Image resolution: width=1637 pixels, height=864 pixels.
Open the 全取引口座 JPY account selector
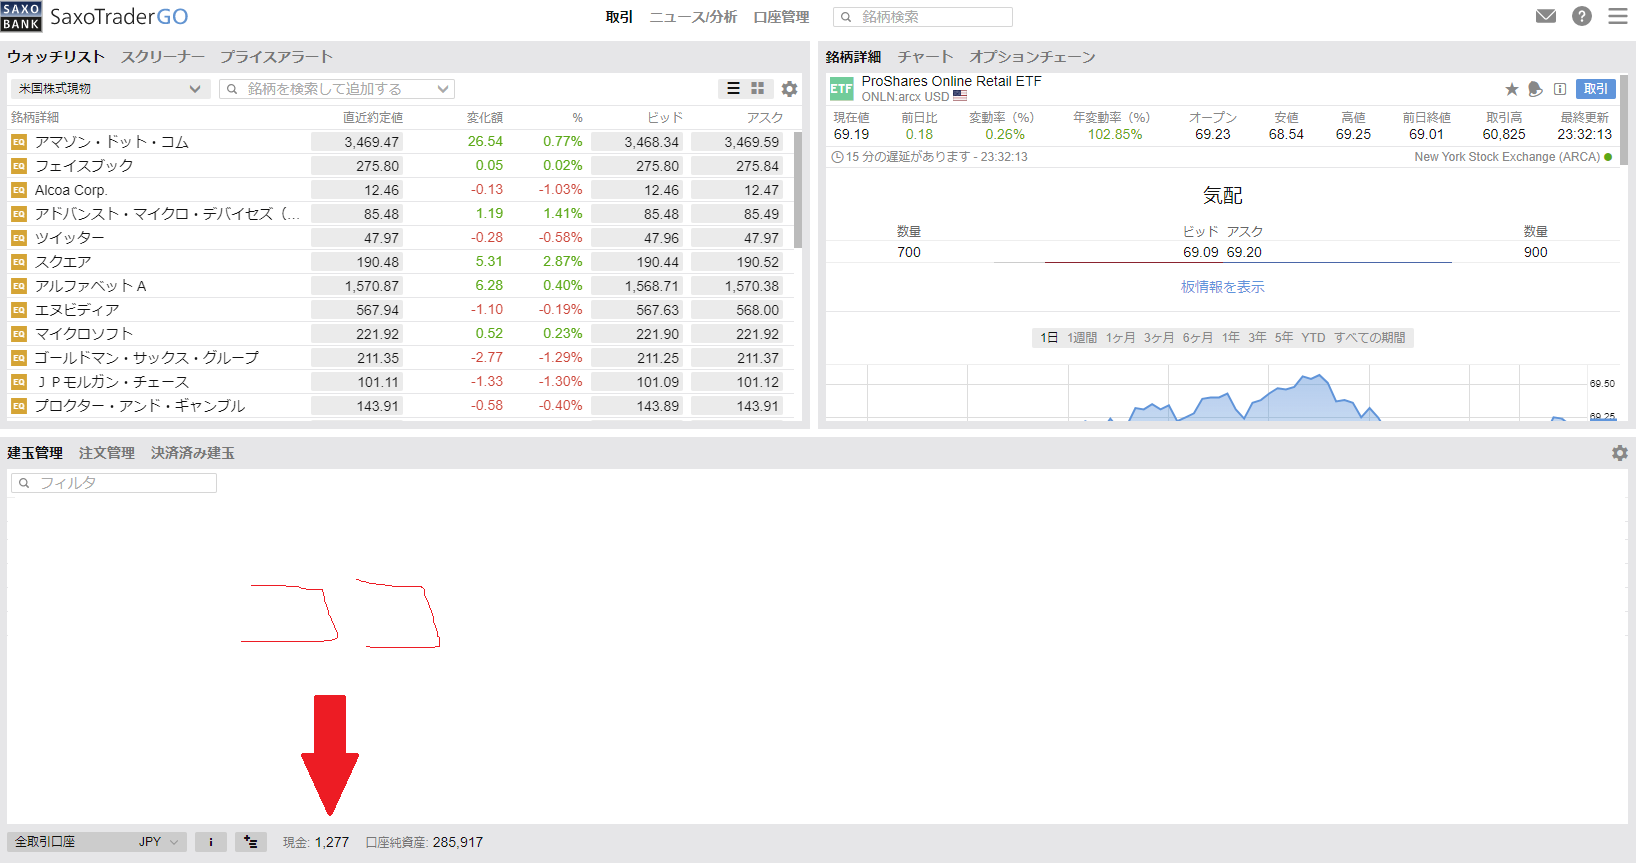coord(97,842)
